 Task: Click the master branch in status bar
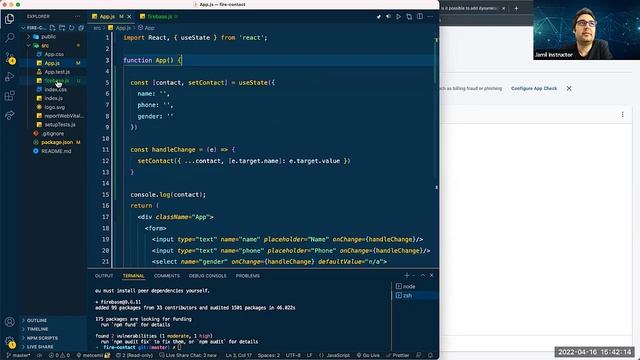(x=18, y=355)
